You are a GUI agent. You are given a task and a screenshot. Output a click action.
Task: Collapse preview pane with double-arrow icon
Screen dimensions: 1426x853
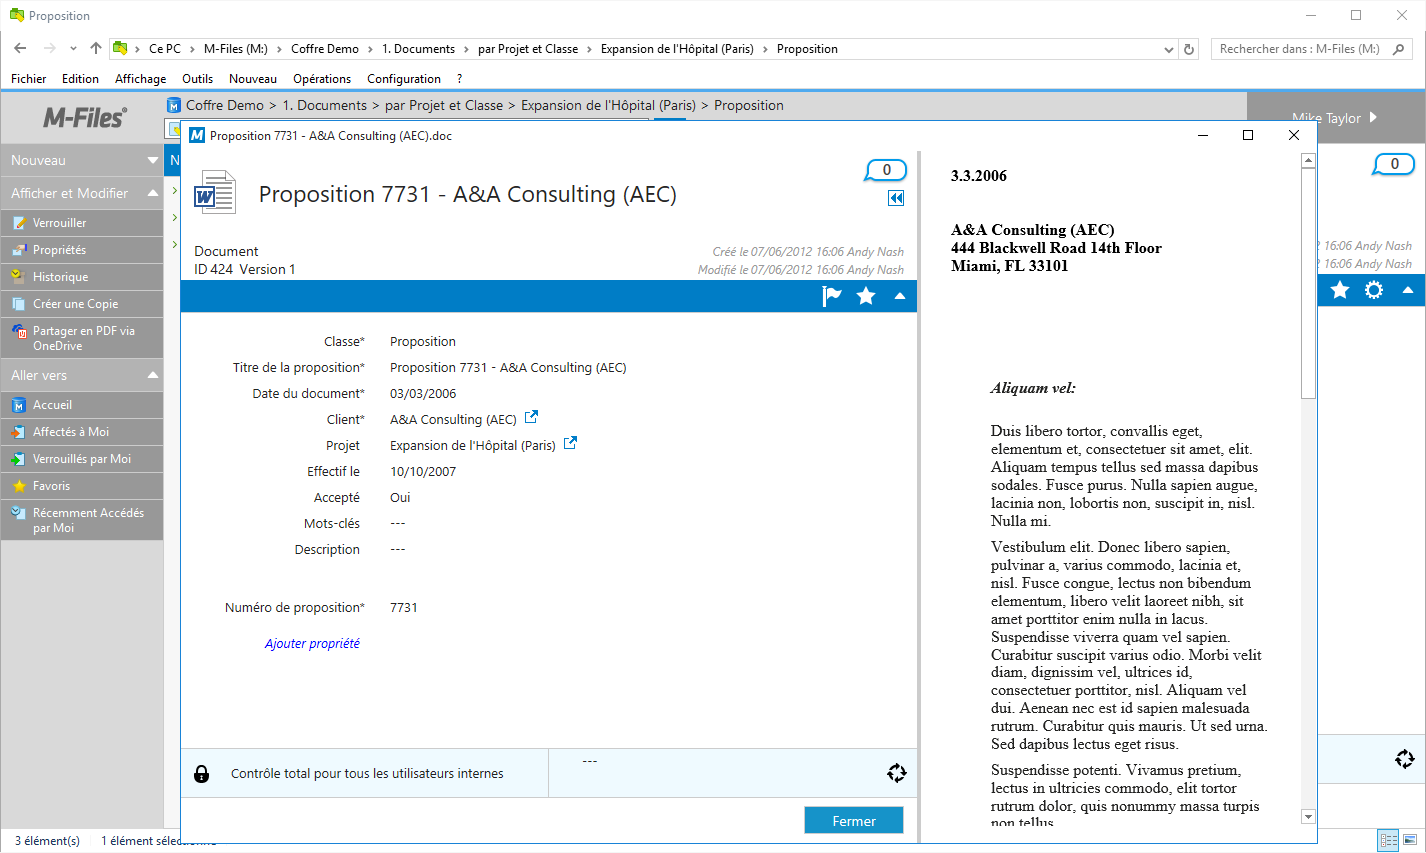point(896,198)
